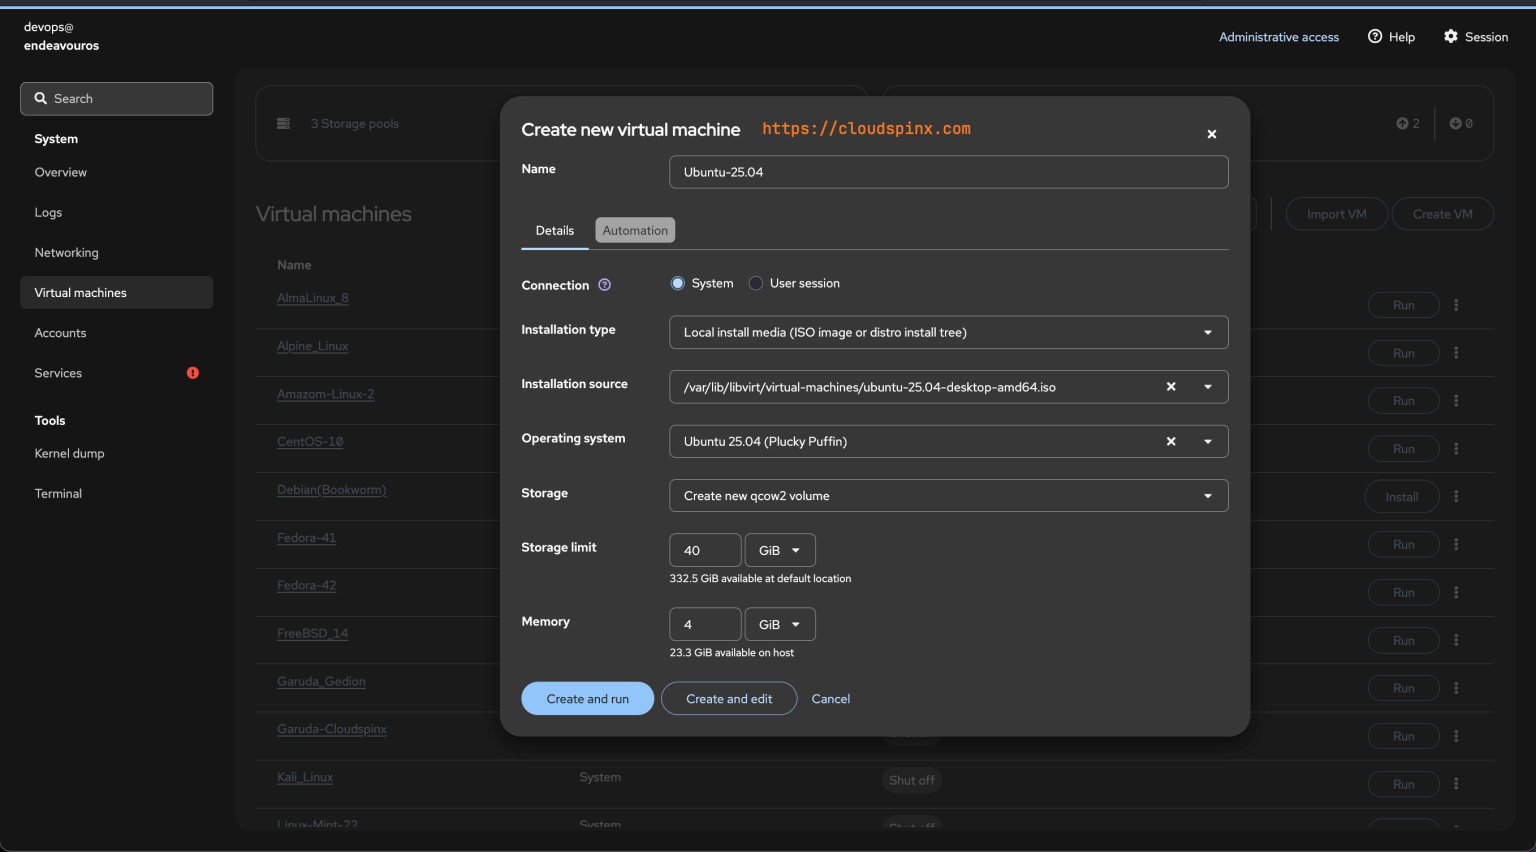Clear the Installation source path with X icon

(1171, 387)
